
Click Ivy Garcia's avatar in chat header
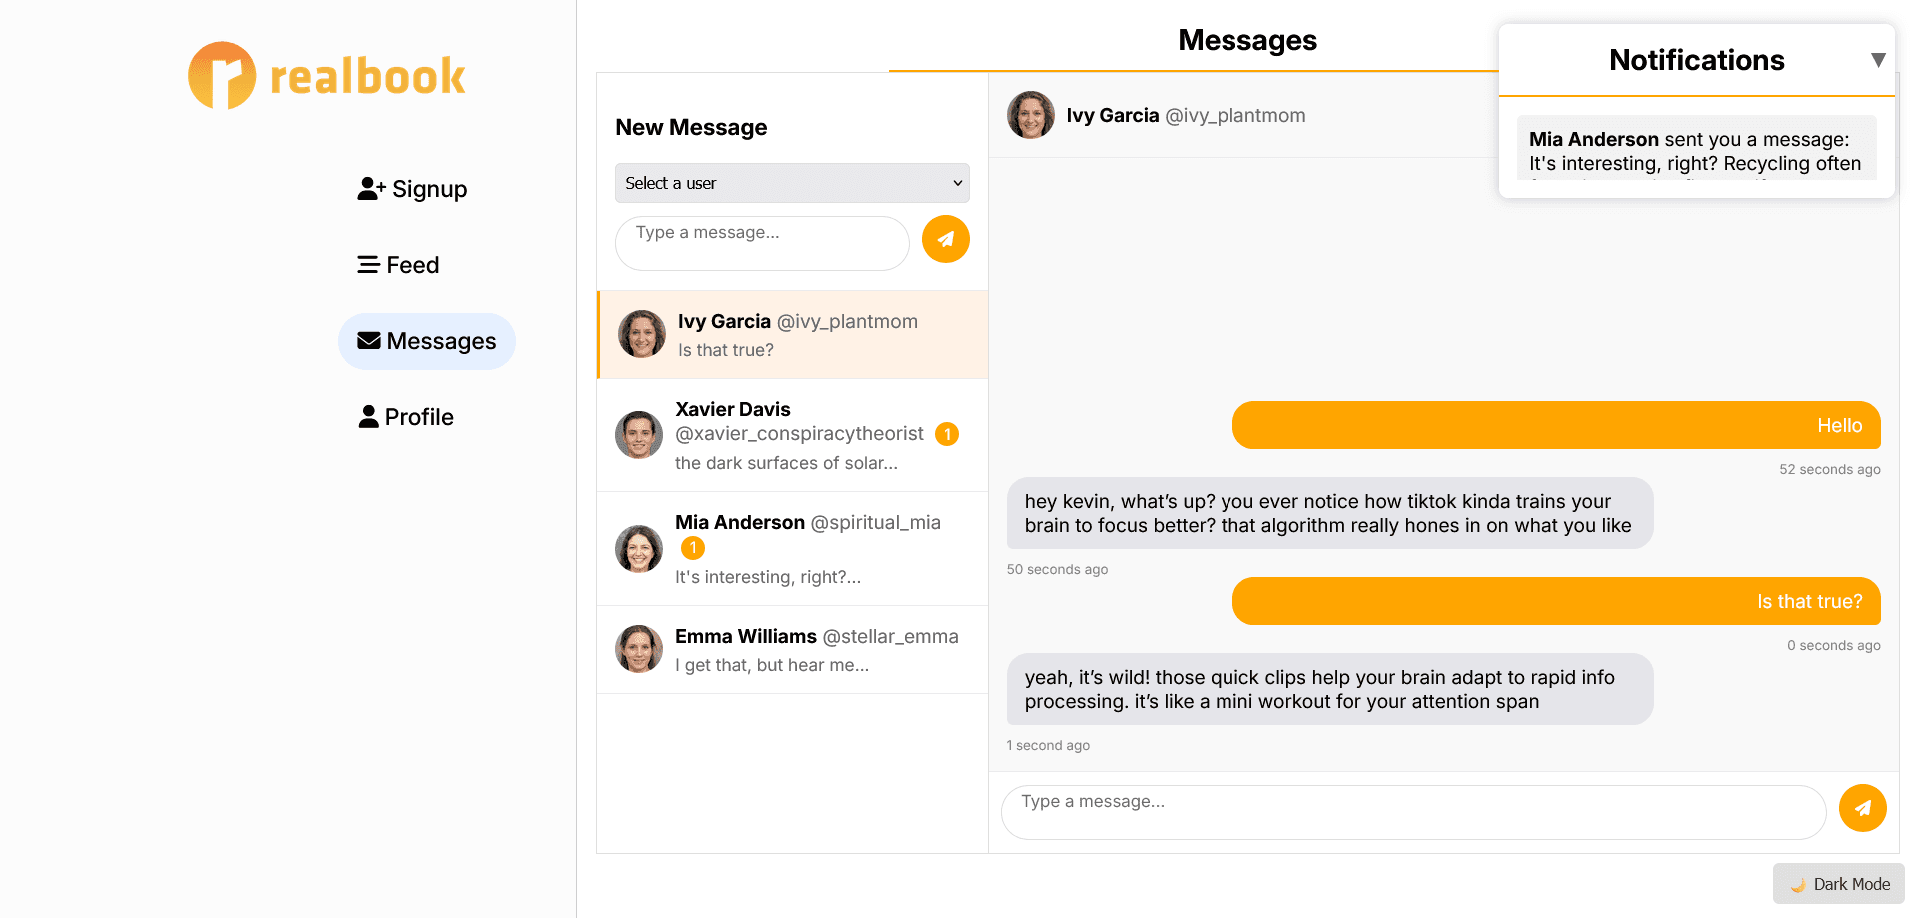click(1031, 115)
